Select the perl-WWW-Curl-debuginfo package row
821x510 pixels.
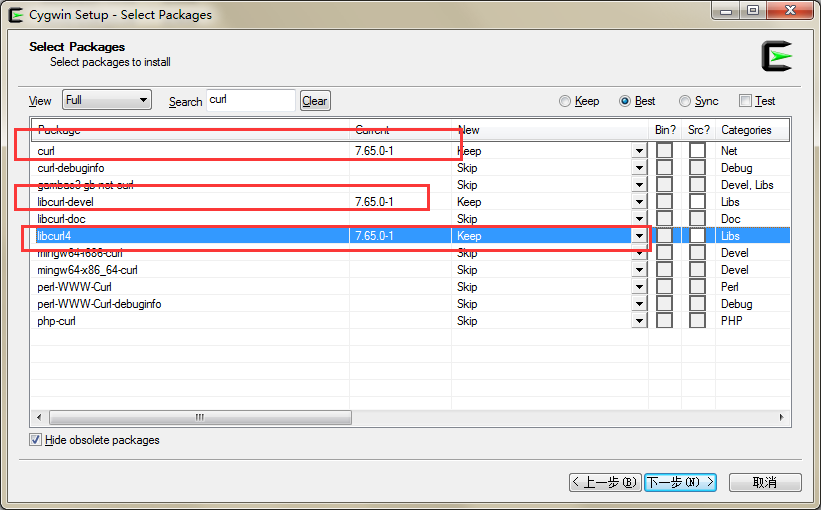410,304
